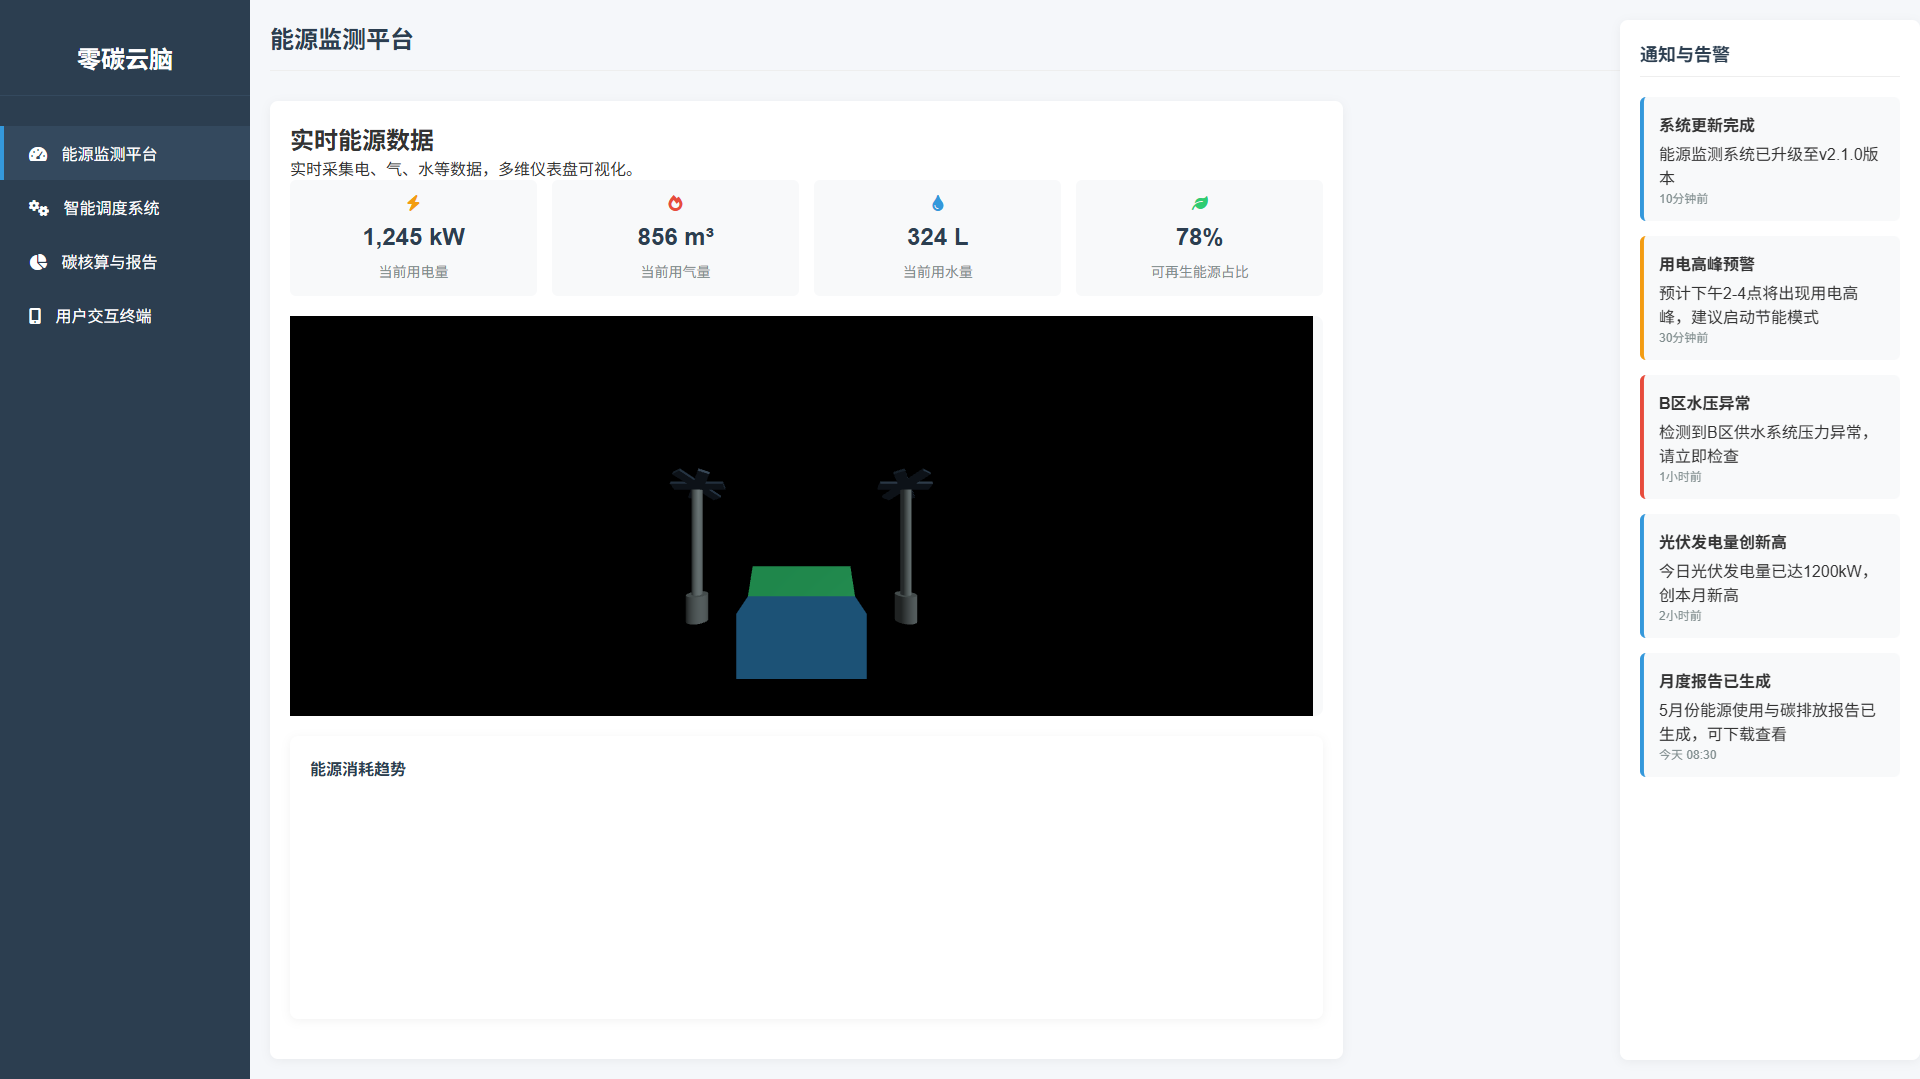This screenshot has width=1920, height=1079.
Task: Open the 光伏发电量创新高 notification
Action: point(1769,576)
